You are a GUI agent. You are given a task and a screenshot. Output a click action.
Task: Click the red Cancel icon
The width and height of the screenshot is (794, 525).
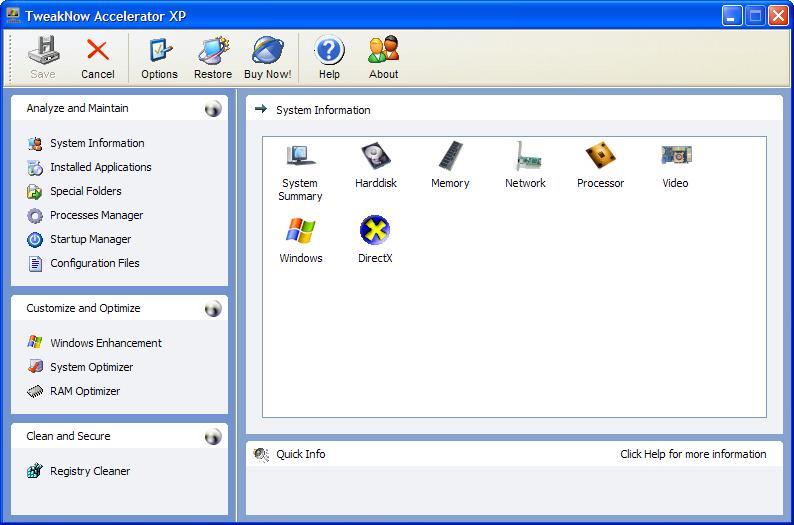pos(97,50)
